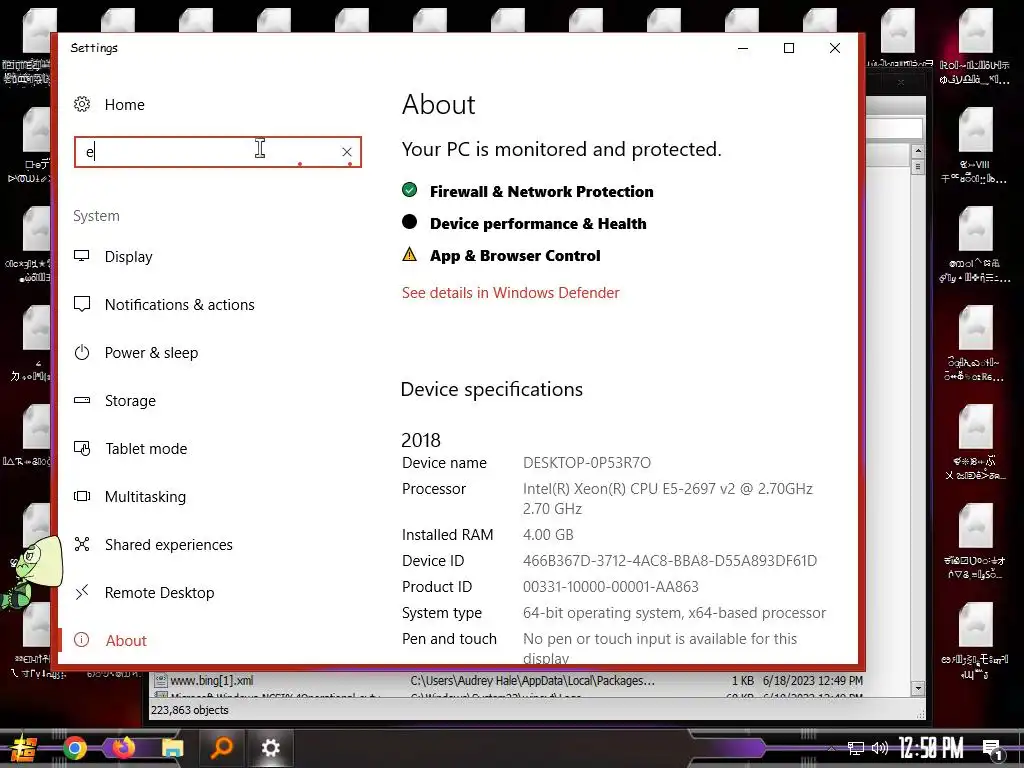The image size is (1024, 768).
Task: Click Home at top of Settings sidebar
Action: (125, 104)
